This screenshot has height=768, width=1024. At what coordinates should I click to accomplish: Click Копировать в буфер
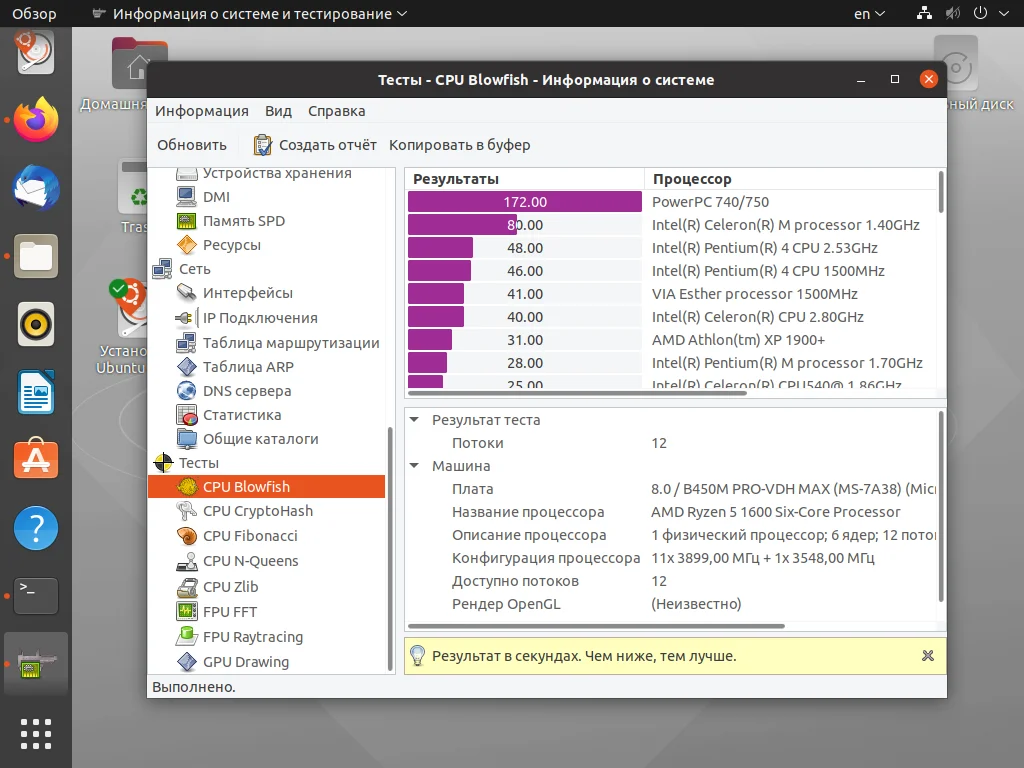pos(460,144)
